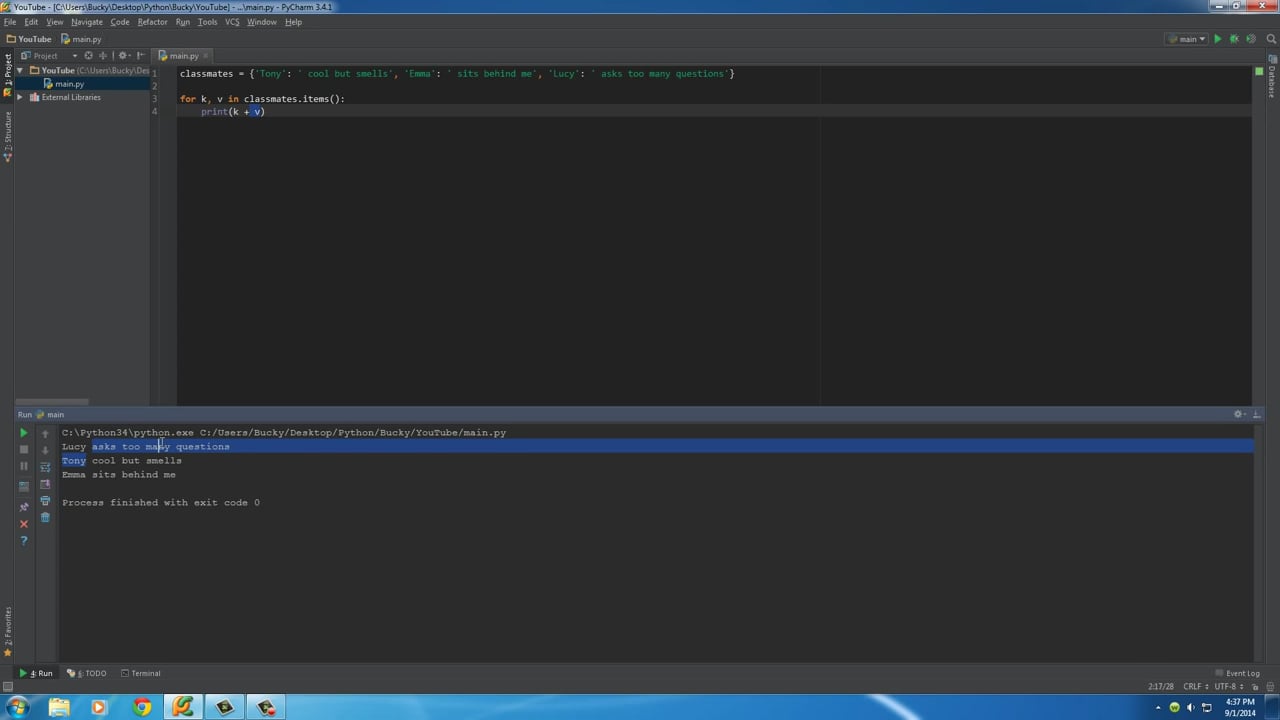Open Run panel help question mark
The image size is (1280, 720).
click(x=24, y=541)
